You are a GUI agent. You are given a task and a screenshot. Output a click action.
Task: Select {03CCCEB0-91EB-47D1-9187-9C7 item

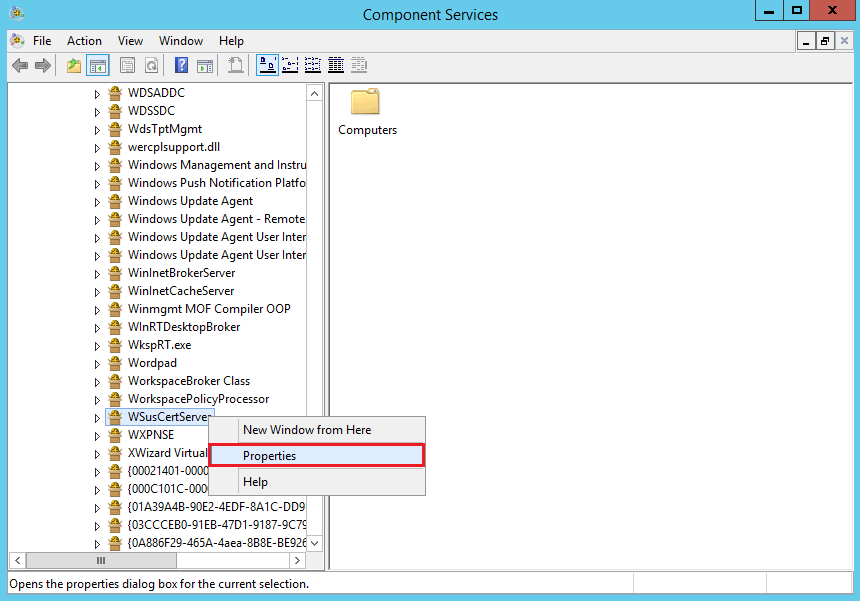tap(217, 525)
